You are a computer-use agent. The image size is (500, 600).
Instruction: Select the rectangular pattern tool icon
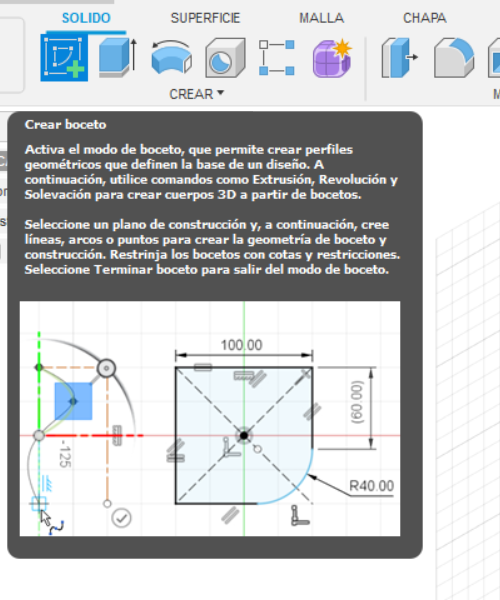(277, 57)
